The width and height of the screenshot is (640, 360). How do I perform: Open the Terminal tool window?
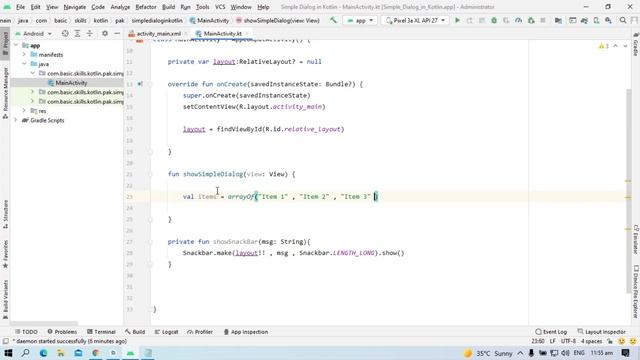point(101,332)
